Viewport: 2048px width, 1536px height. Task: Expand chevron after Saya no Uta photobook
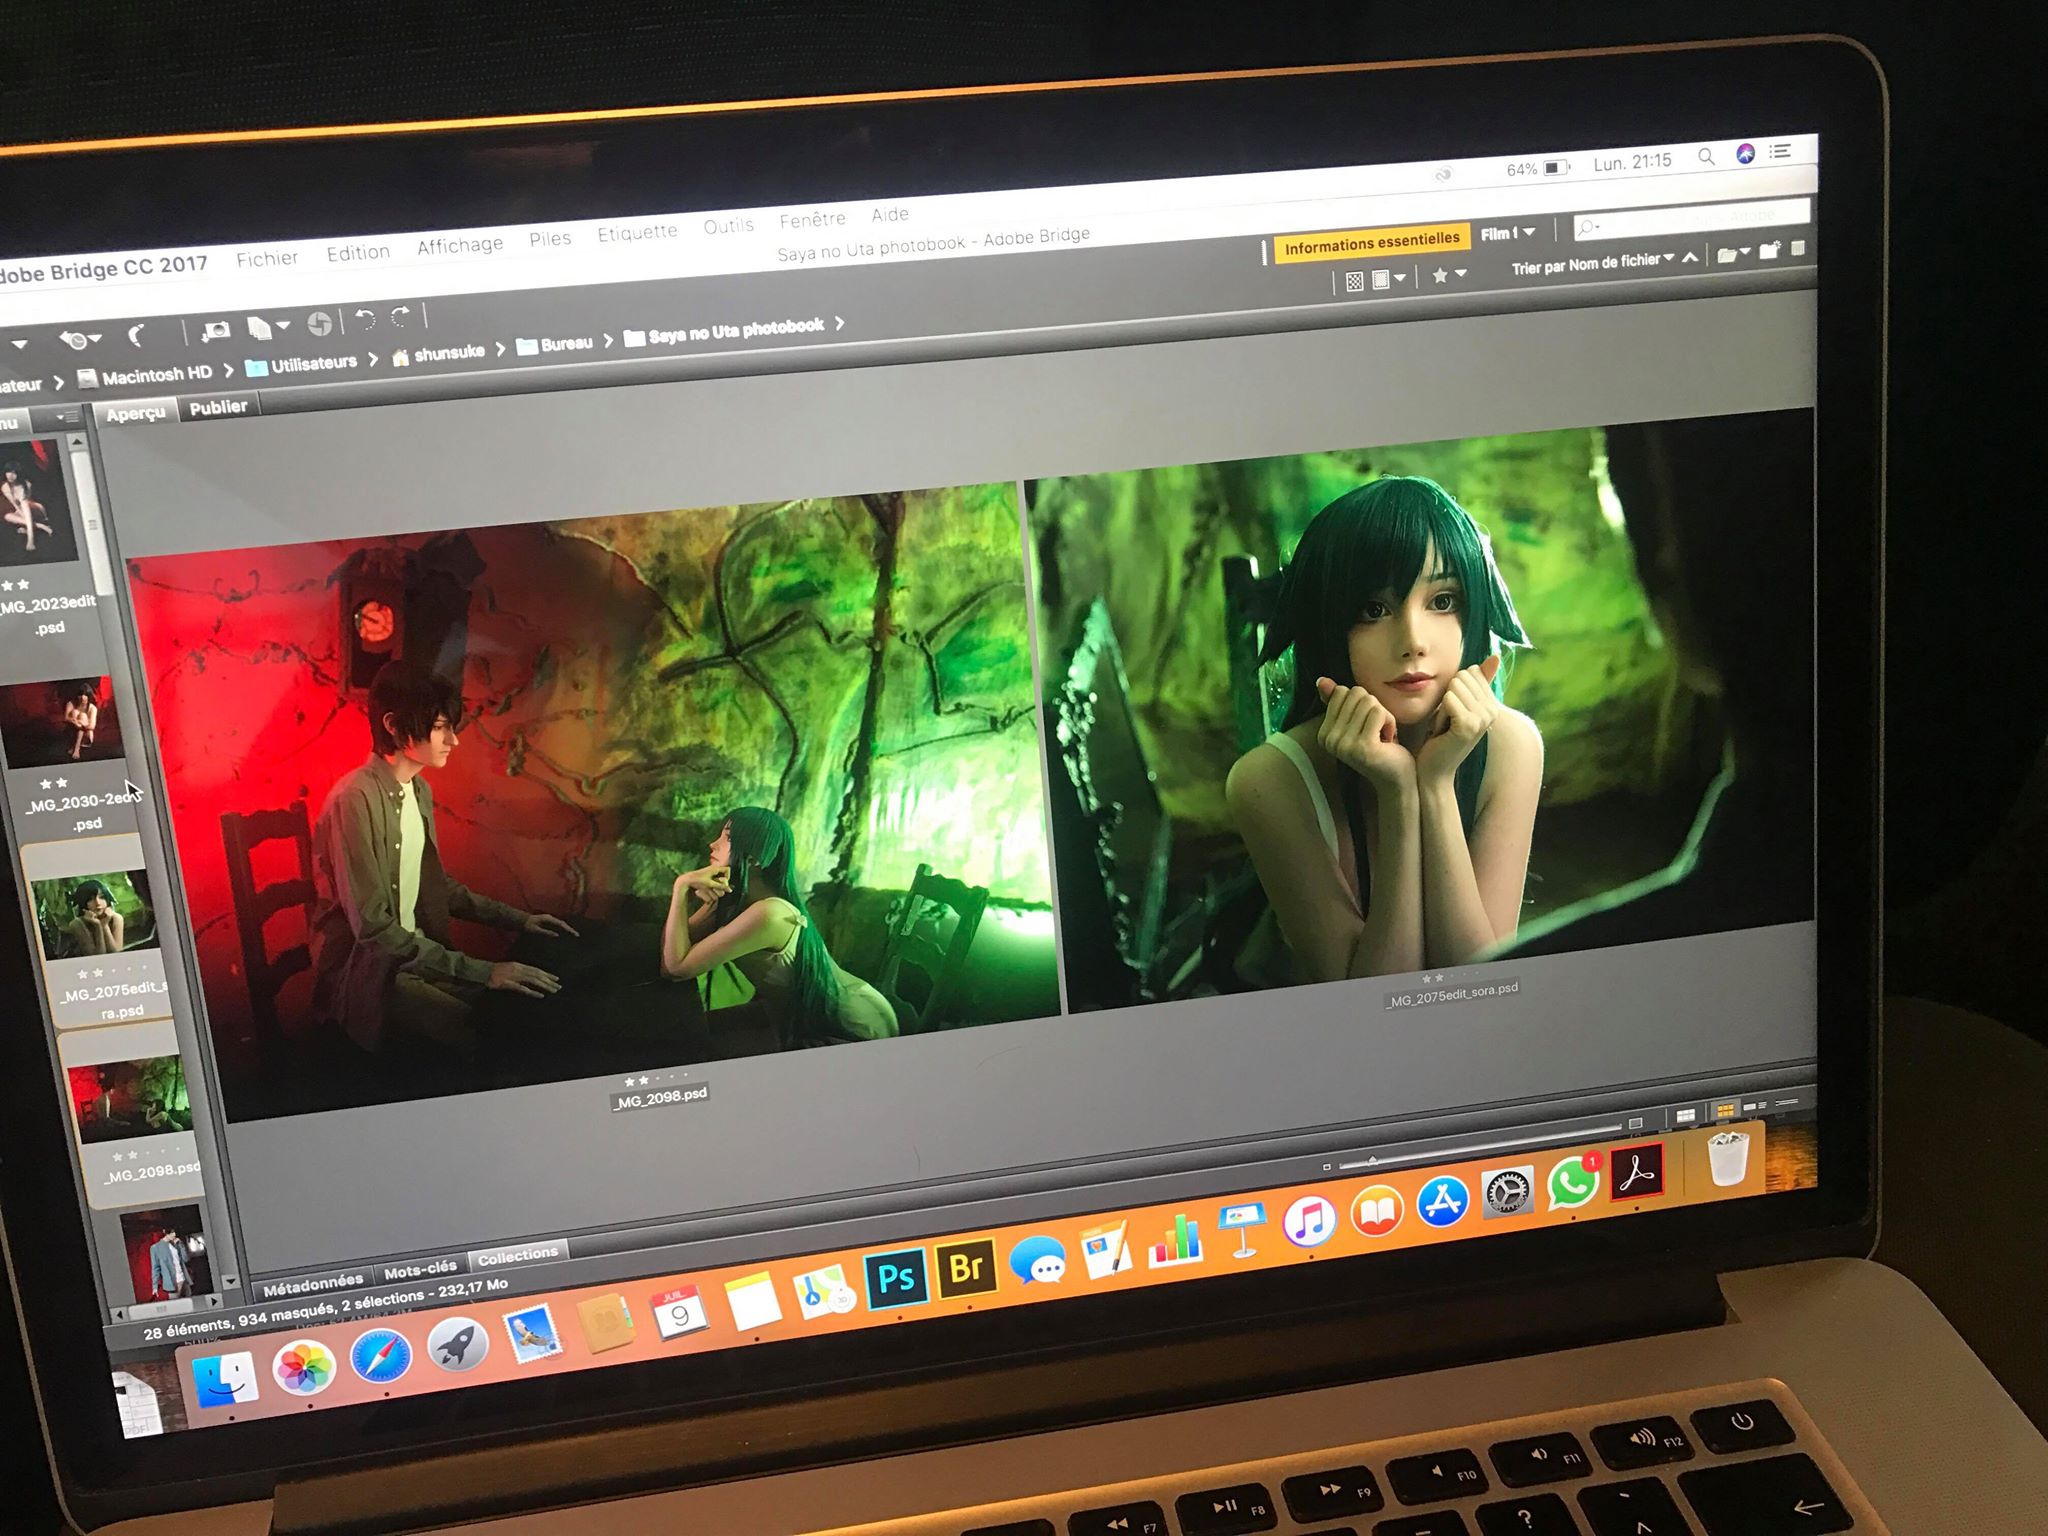(840, 323)
